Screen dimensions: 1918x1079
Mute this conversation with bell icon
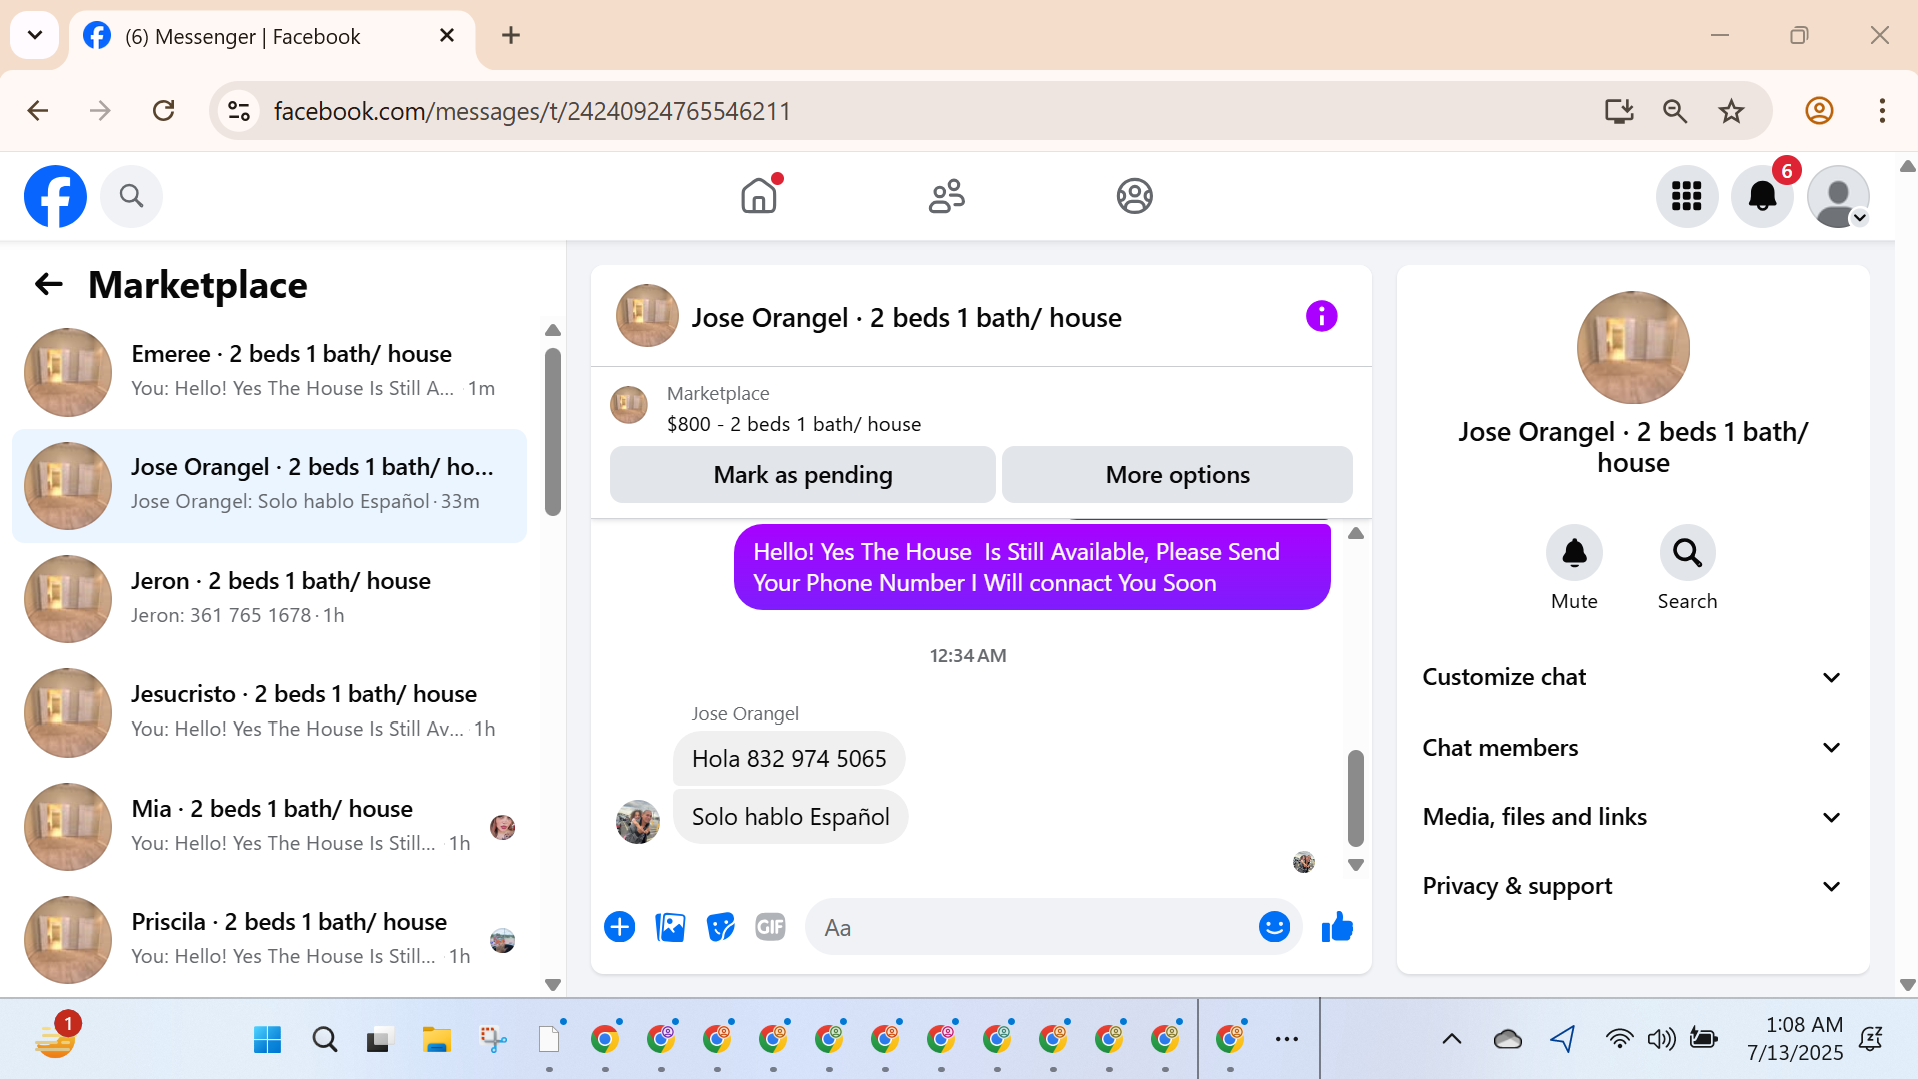click(x=1574, y=552)
